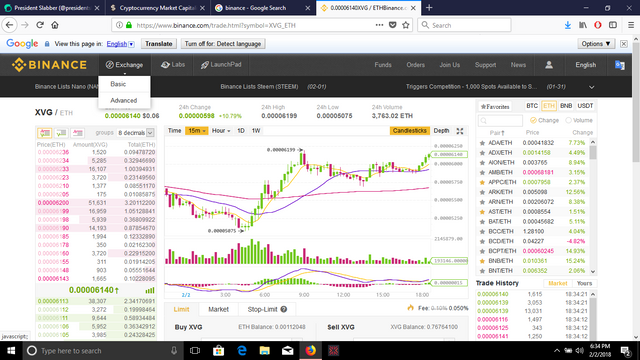Viewport: 640px width, 360px height.
Task: Open File Explorer from taskbar
Action: pyautogui.click(x=264, y=351)
